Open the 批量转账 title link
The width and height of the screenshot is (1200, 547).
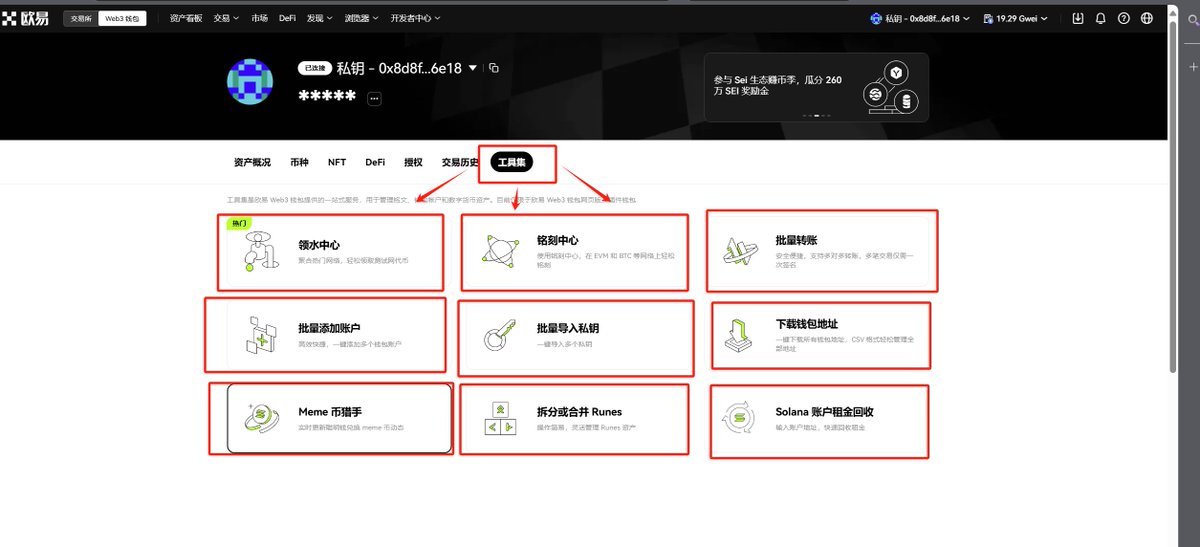coord(796,240)
